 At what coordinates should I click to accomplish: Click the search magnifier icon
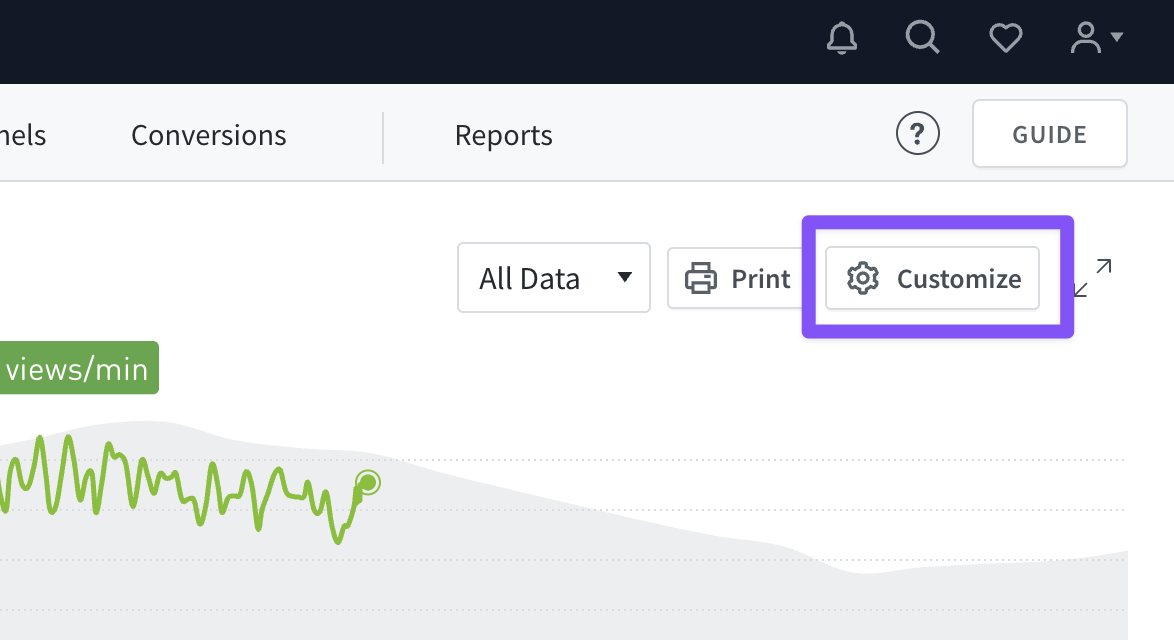(922, 37)
